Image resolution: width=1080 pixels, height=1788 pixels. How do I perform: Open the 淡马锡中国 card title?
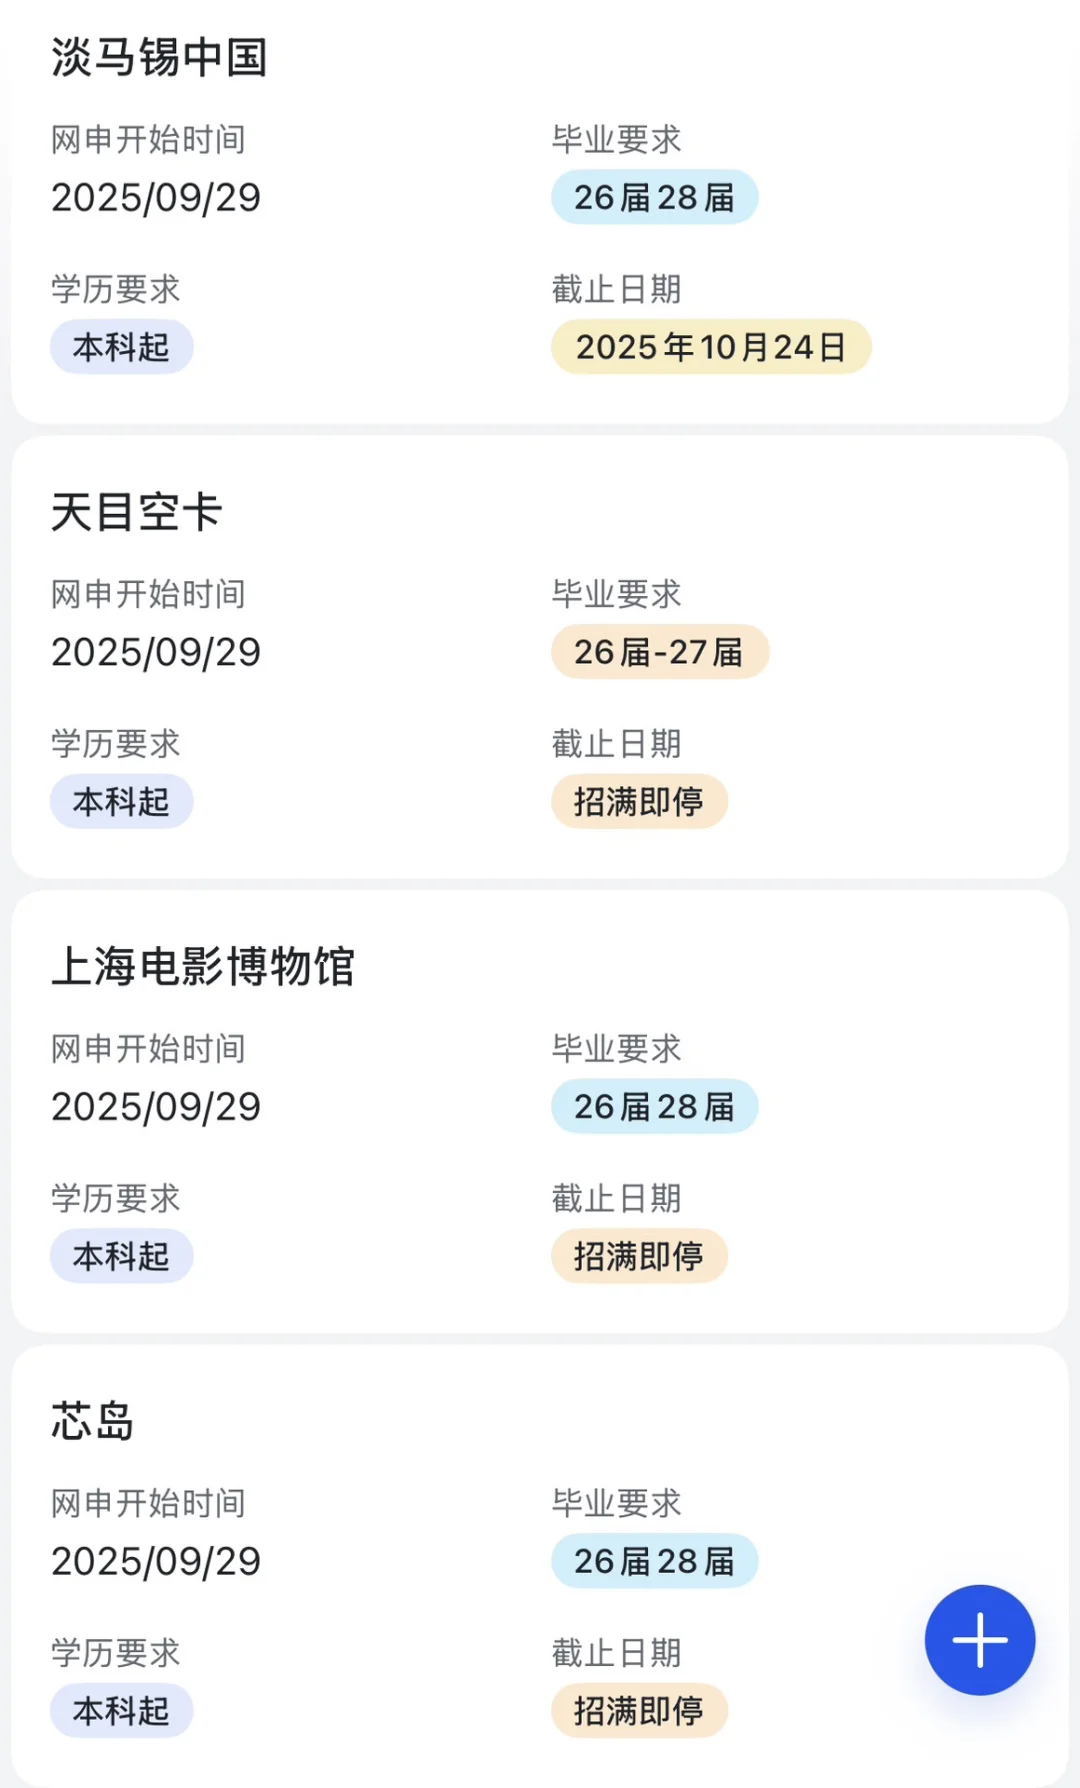(160, 57)
